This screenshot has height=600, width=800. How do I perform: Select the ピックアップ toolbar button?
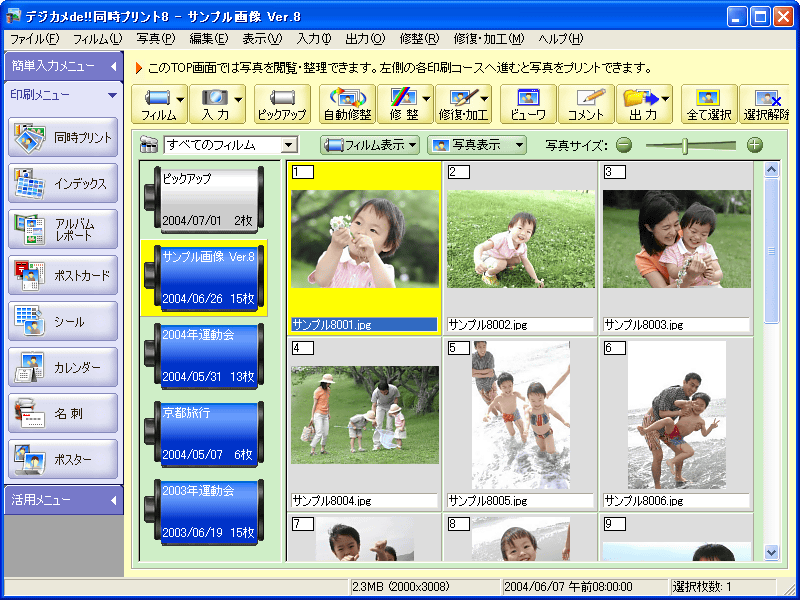click(282, 104)
